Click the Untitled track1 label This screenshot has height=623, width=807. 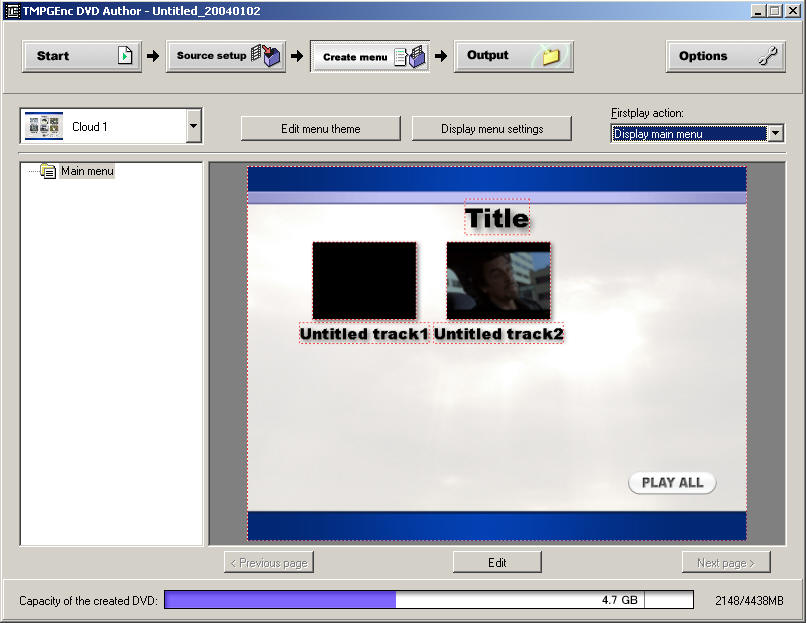pos(364,334)
